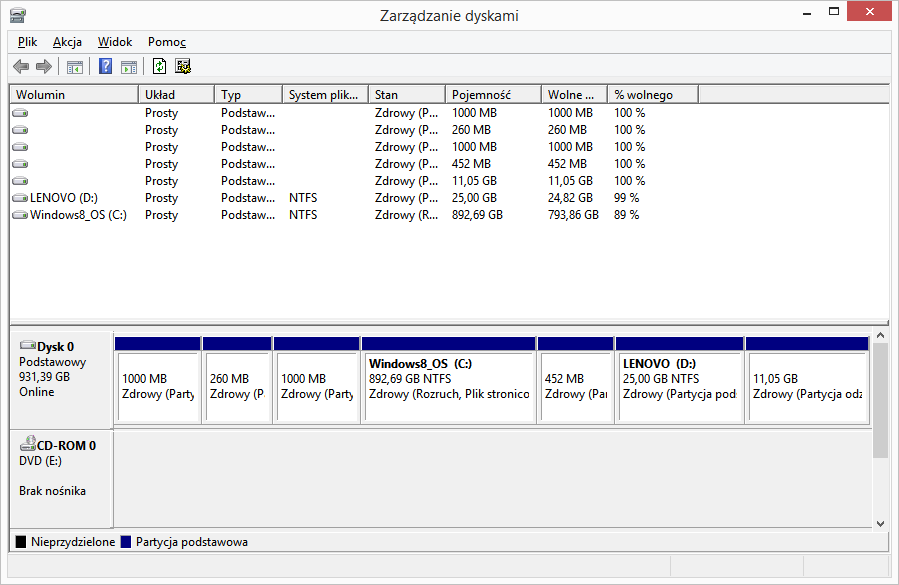This screenshot has width=899, height=585.
Task: Toggle the action pane toolbar icon
Action: pyautogui.click(x=129, y=67)
